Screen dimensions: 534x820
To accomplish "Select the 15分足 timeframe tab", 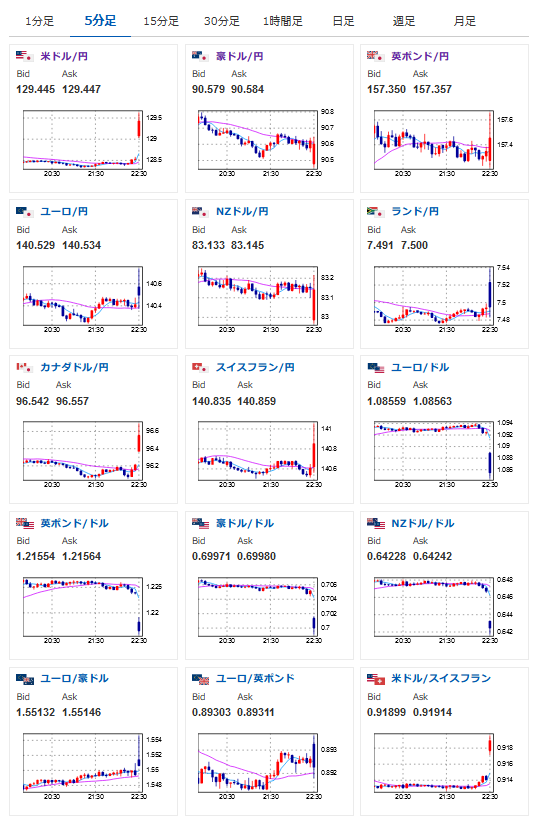I will coord(161,21).
